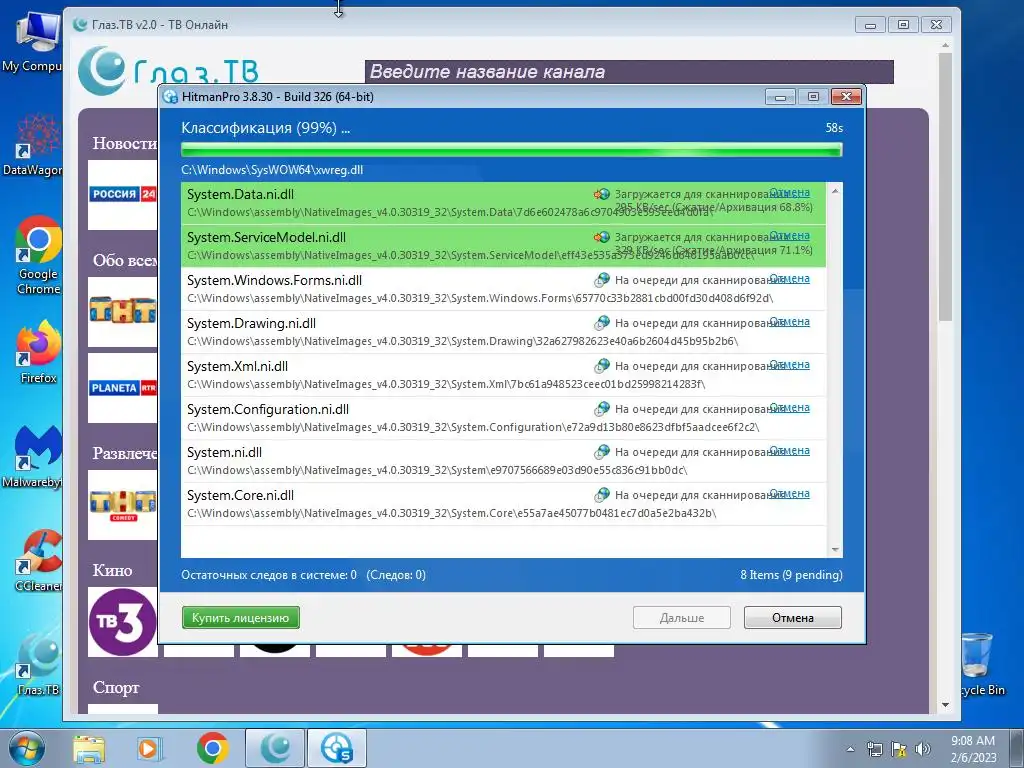Click queued status icon of System.Configuration.ni.dll

[x=601, y=409]
